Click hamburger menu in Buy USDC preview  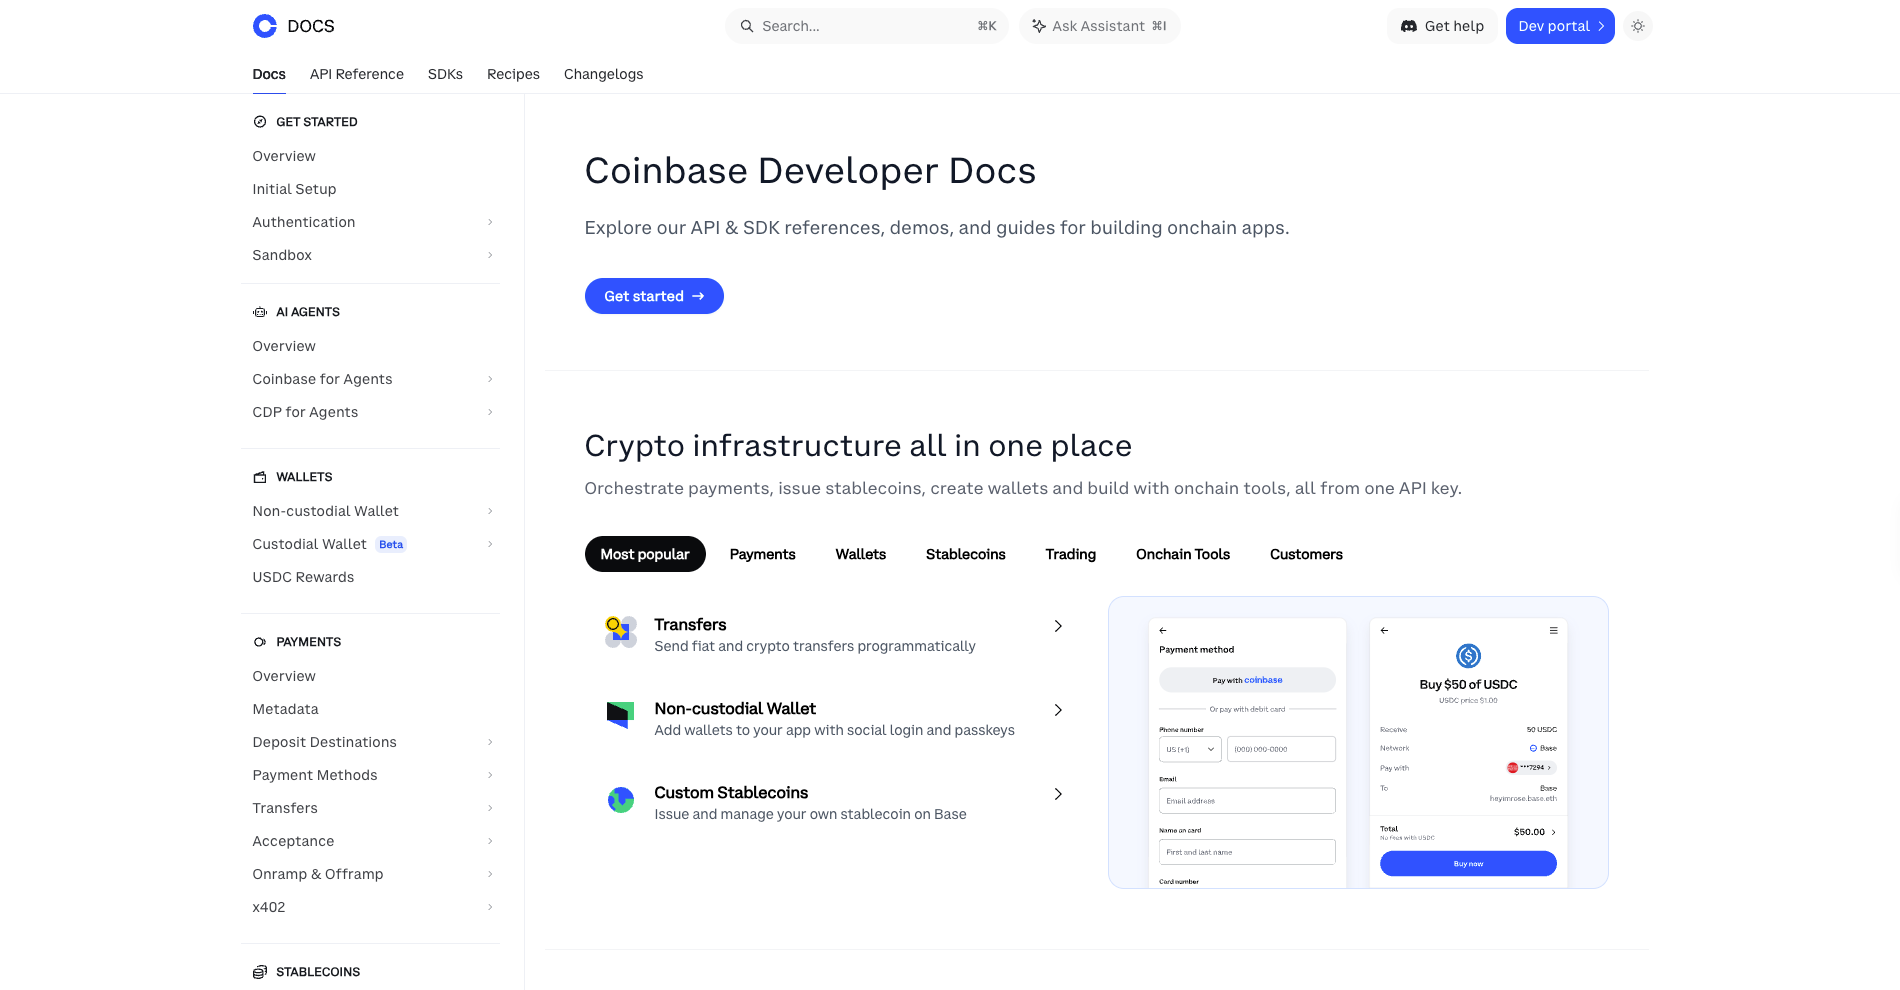click(1554, 631)
